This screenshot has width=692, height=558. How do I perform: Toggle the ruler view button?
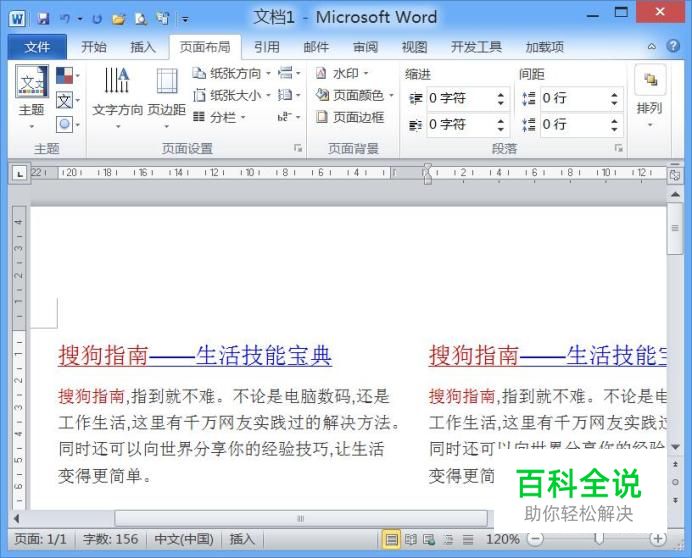click(x=675, y=175)
